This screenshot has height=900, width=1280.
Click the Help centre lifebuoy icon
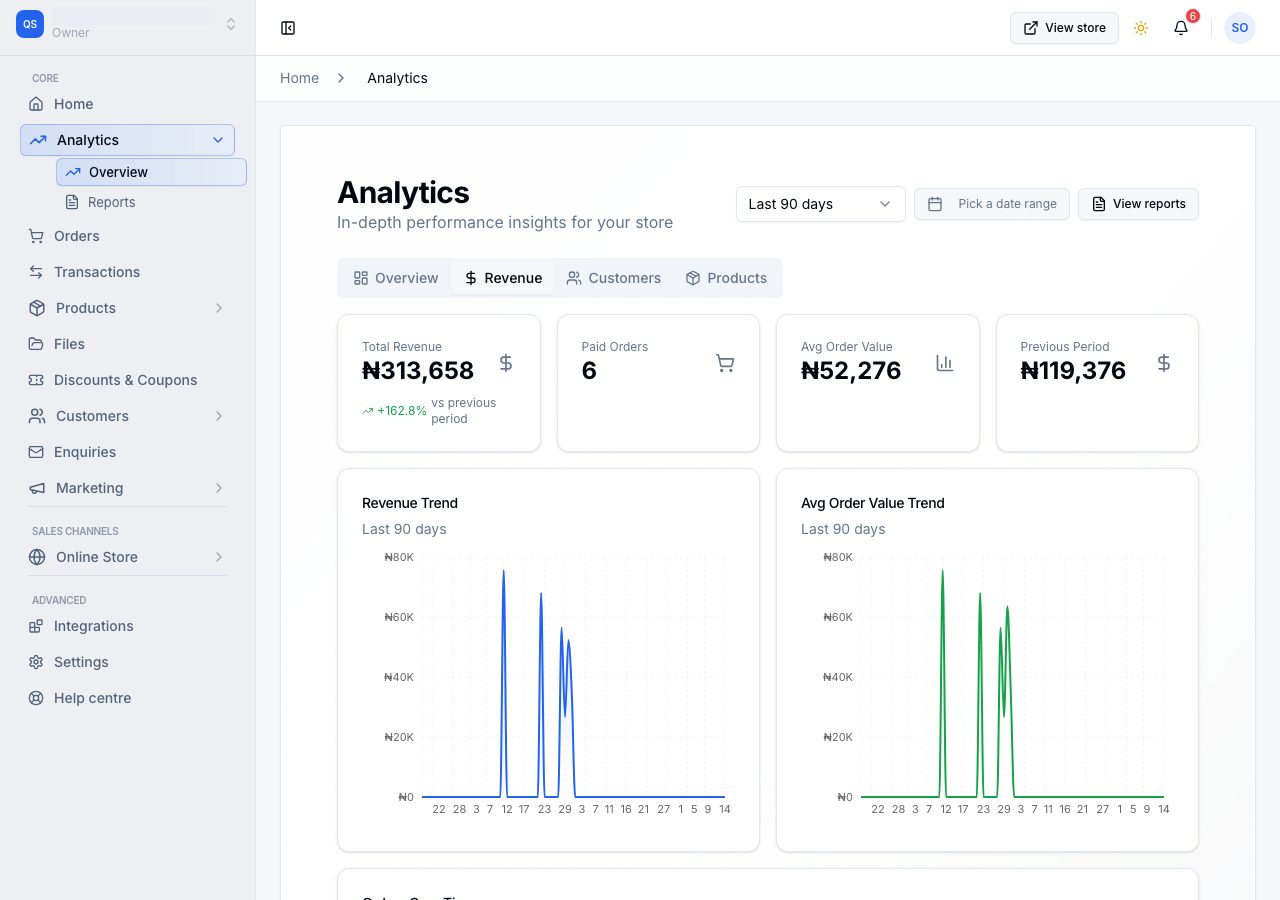tap(36, 698)
